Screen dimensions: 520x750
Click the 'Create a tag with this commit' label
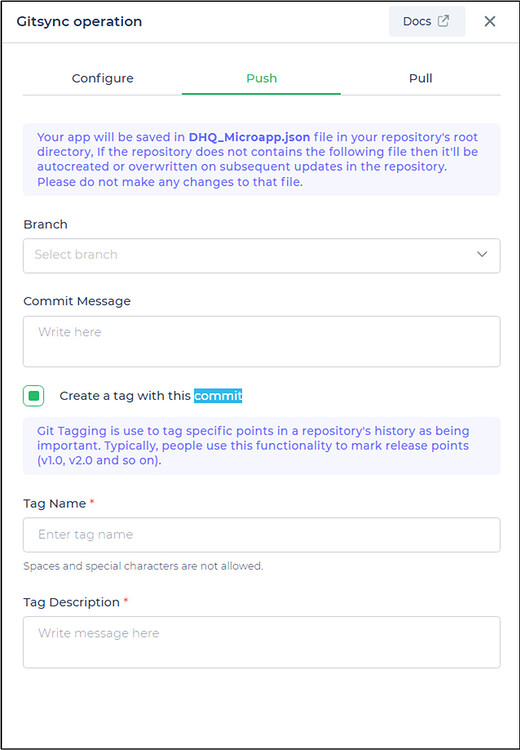click(x=151, y=396)
